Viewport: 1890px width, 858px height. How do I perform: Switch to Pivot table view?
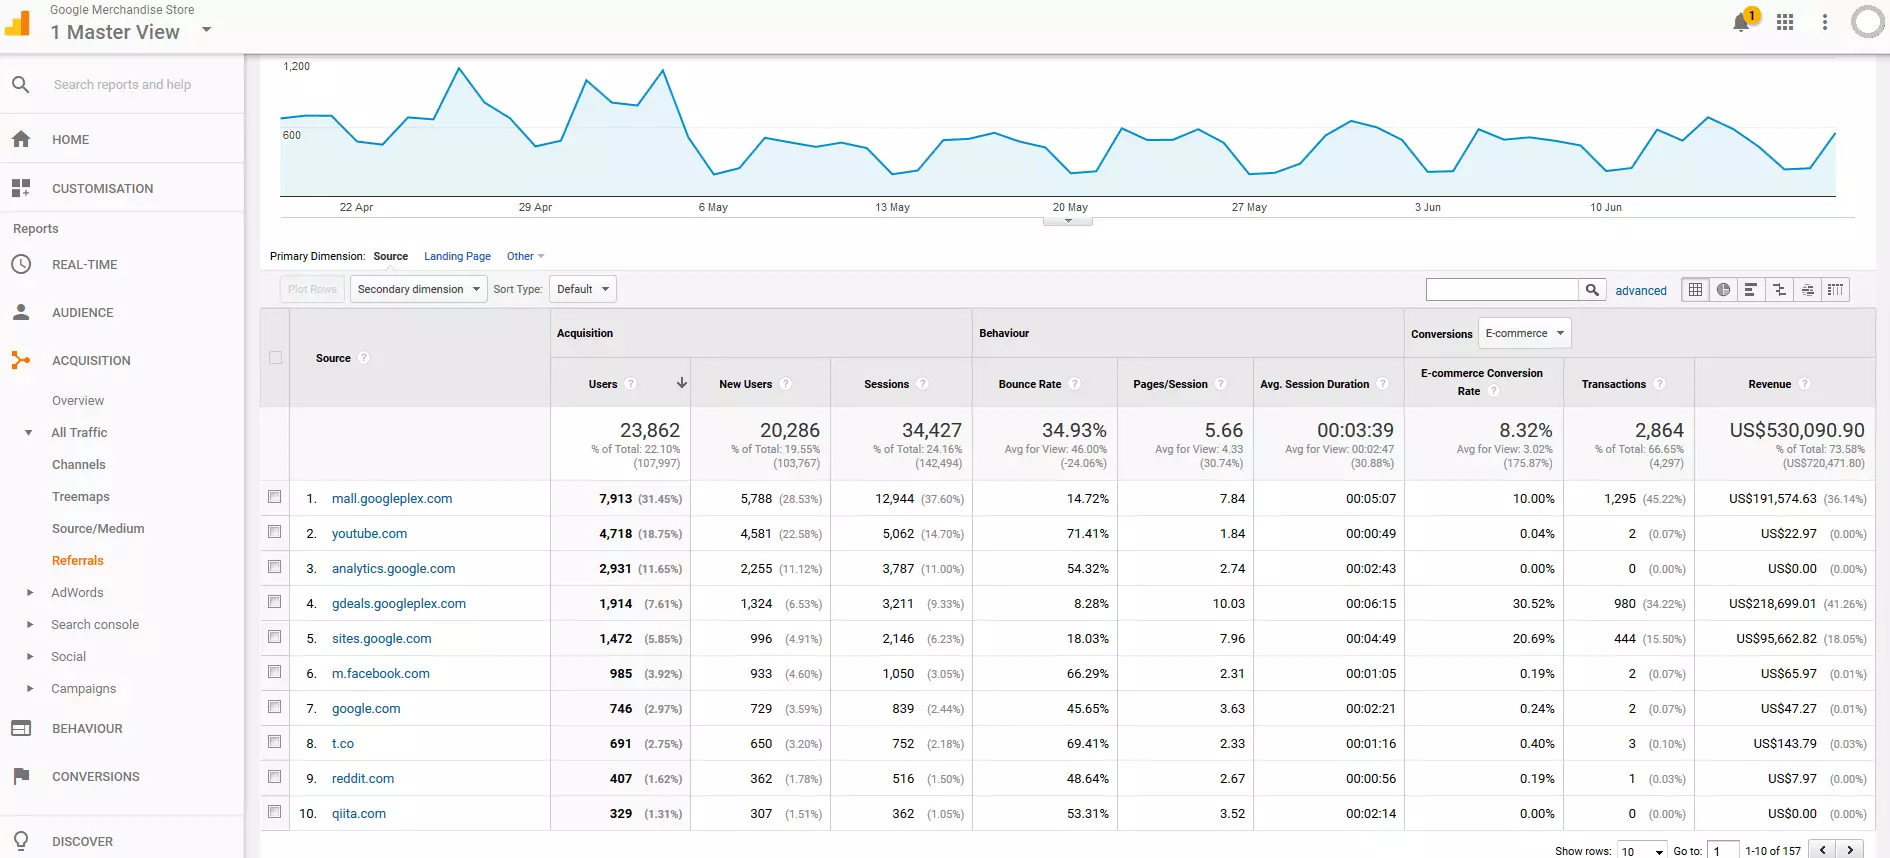point(1835,290)
